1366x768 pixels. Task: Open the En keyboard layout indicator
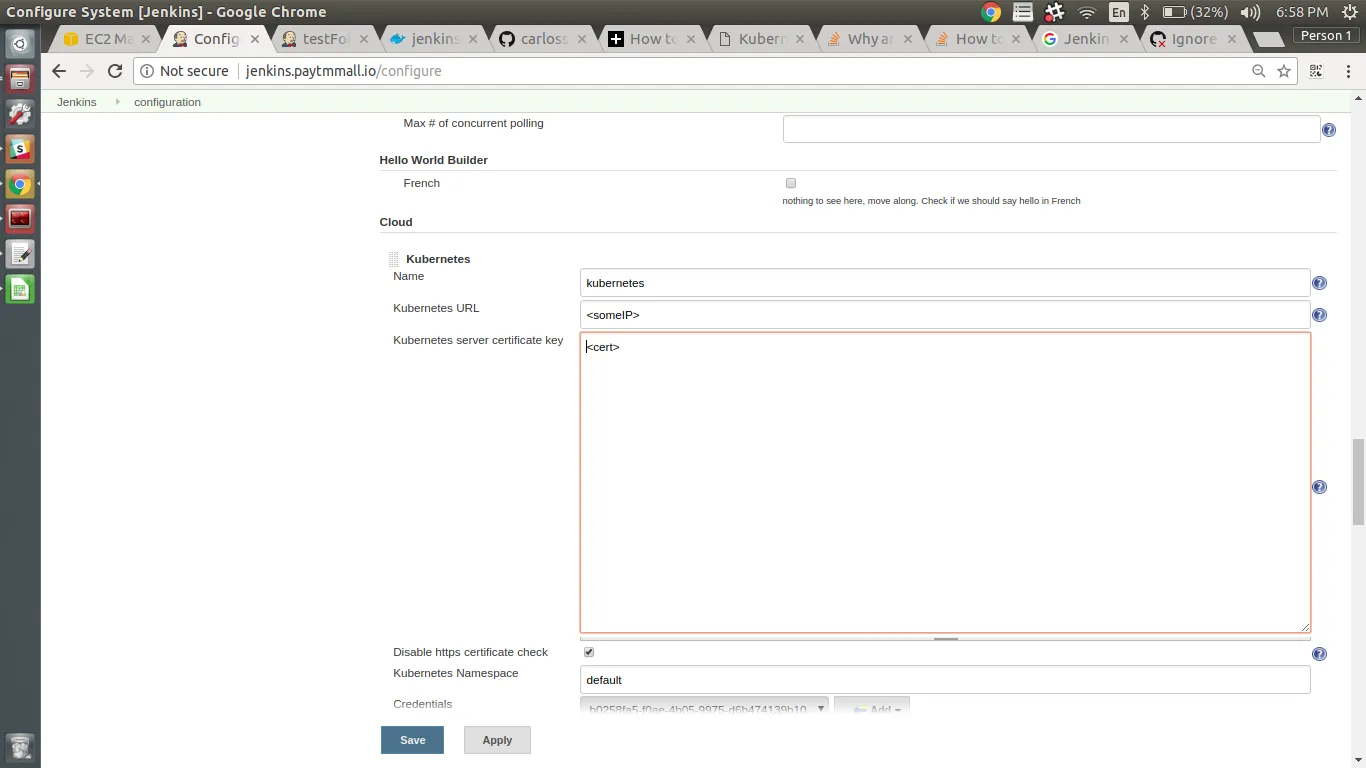(1118, 12)
